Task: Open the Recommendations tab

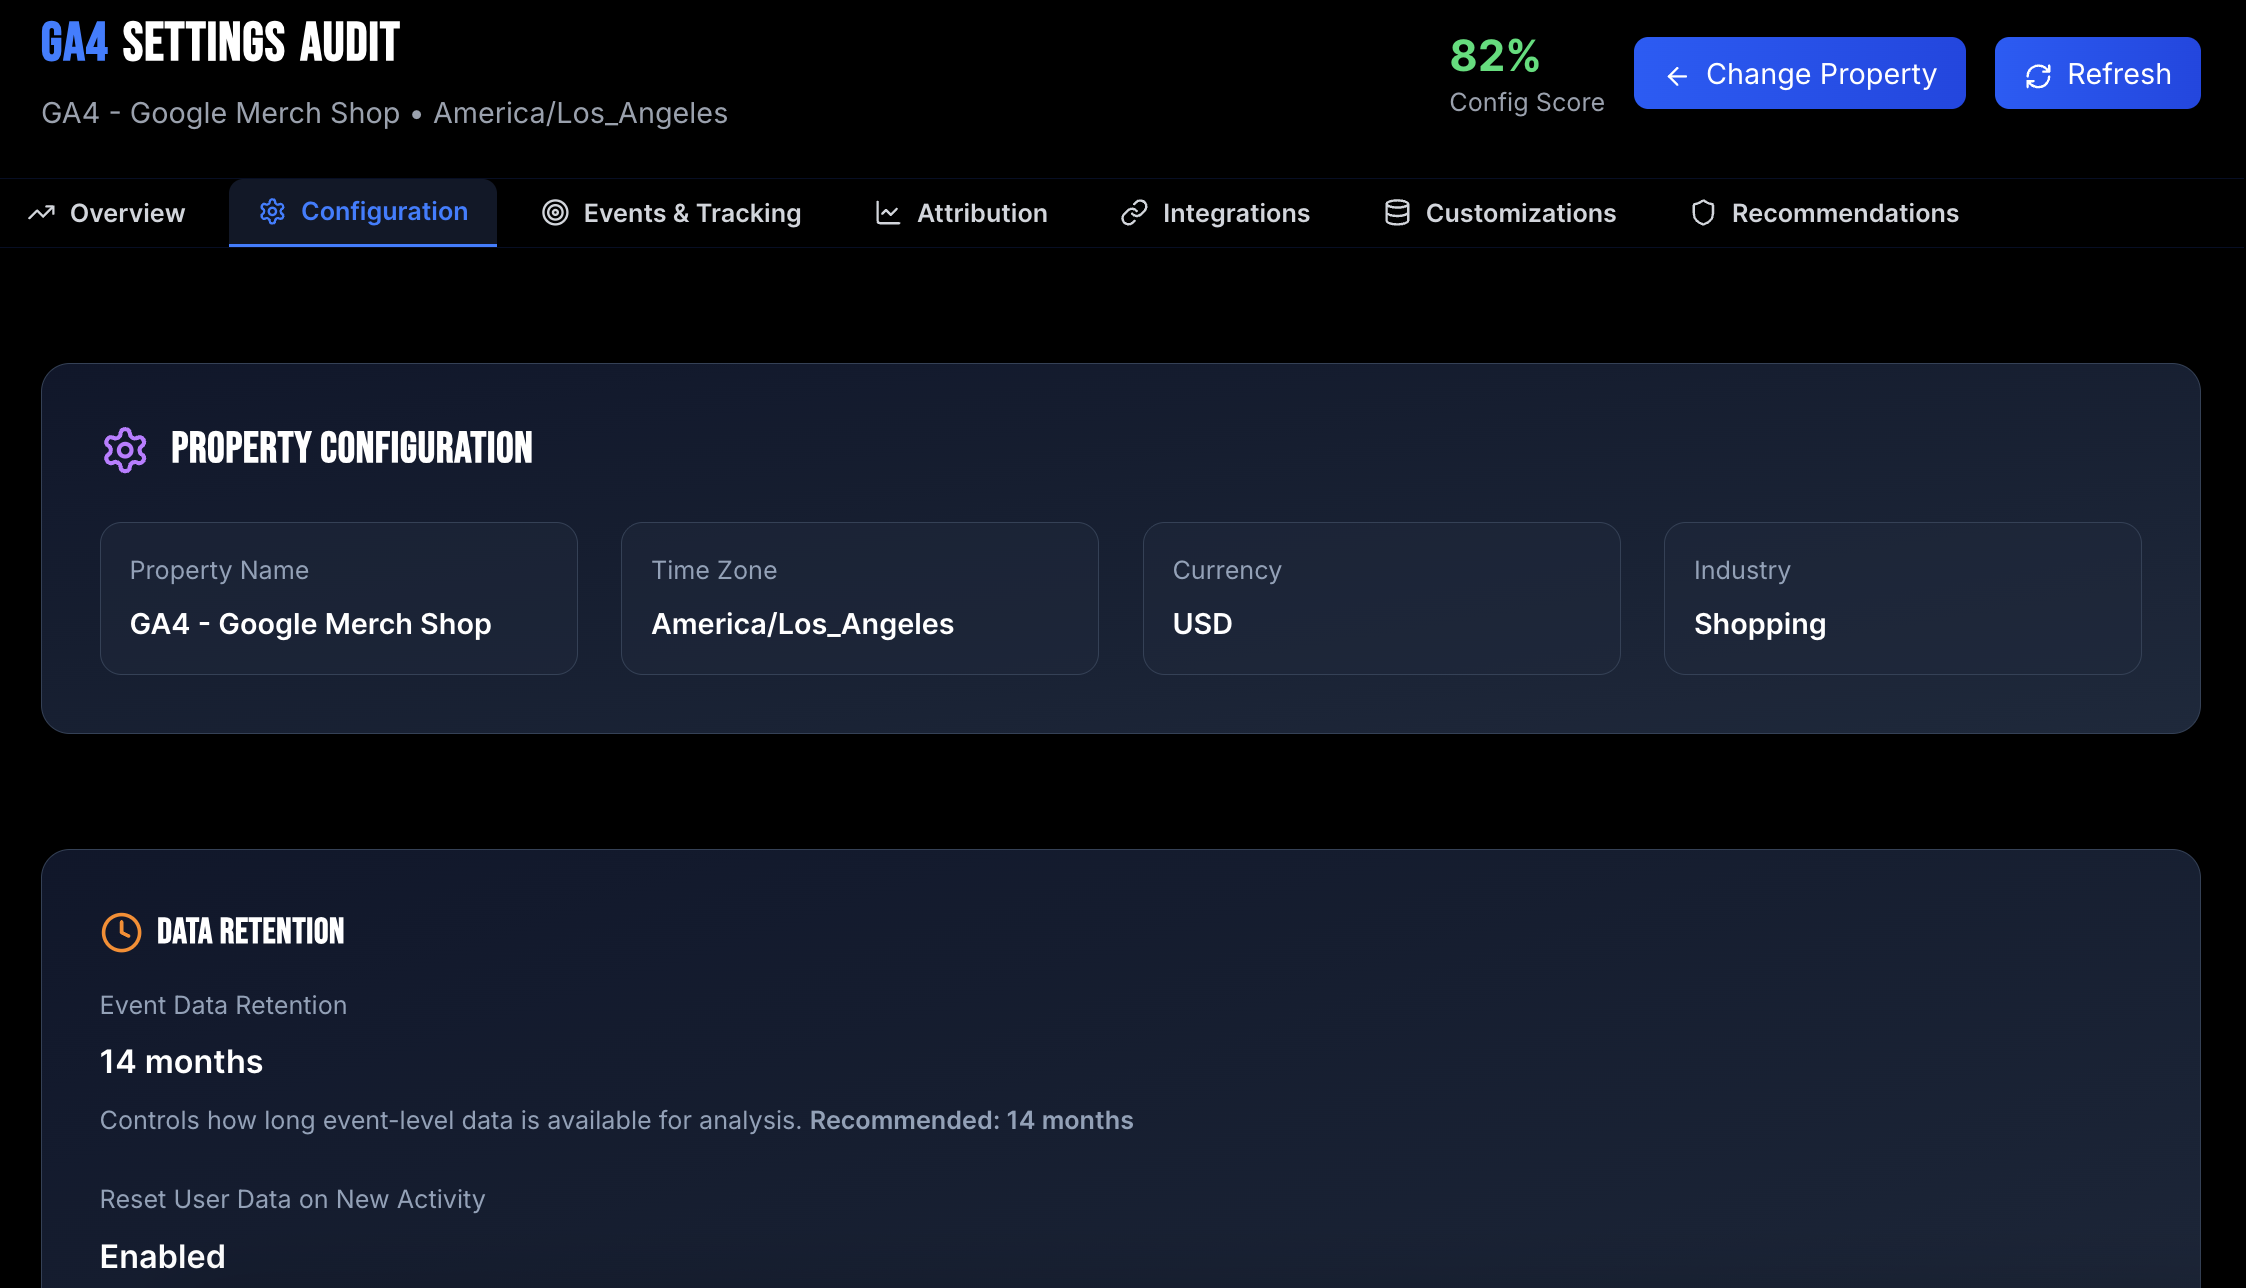Action: 1825,213
